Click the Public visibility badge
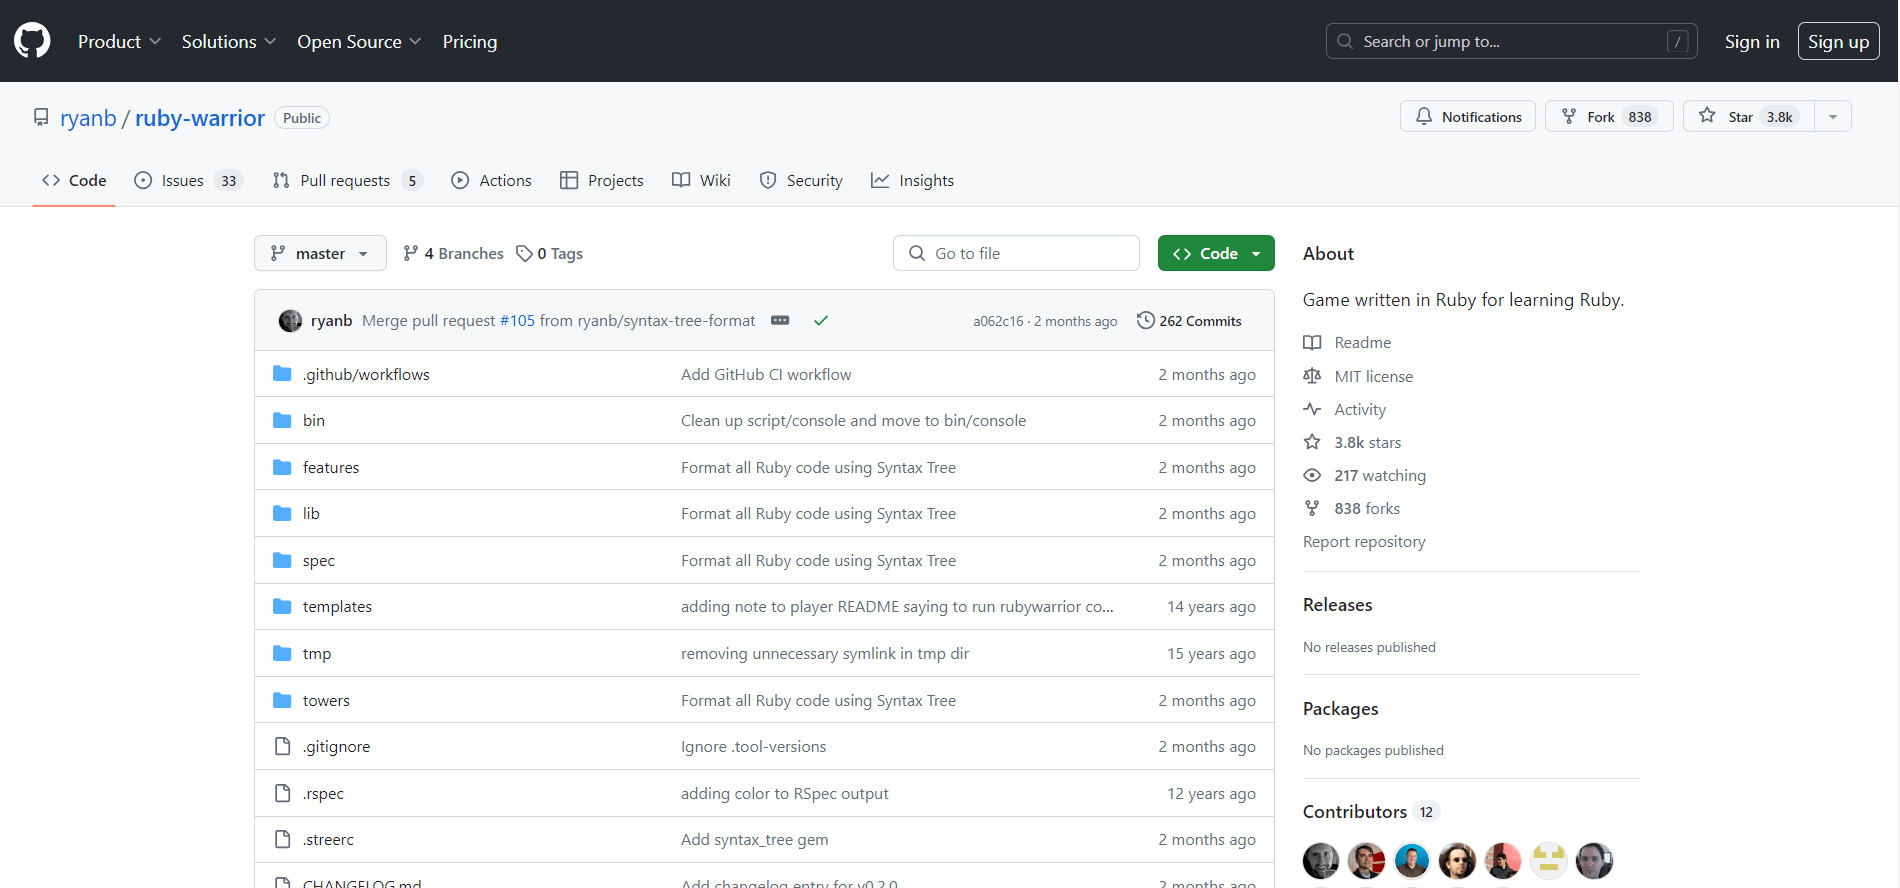This screenshot has width=1900, height=888. pyautogui.click(x=302, y=118)
